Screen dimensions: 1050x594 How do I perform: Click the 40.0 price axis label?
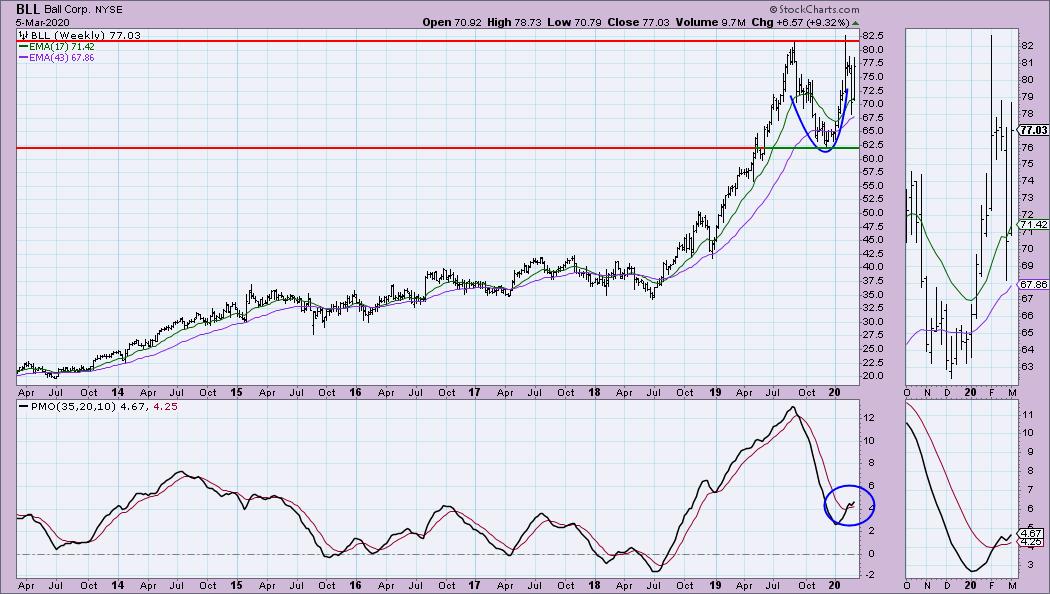point(873,267)
